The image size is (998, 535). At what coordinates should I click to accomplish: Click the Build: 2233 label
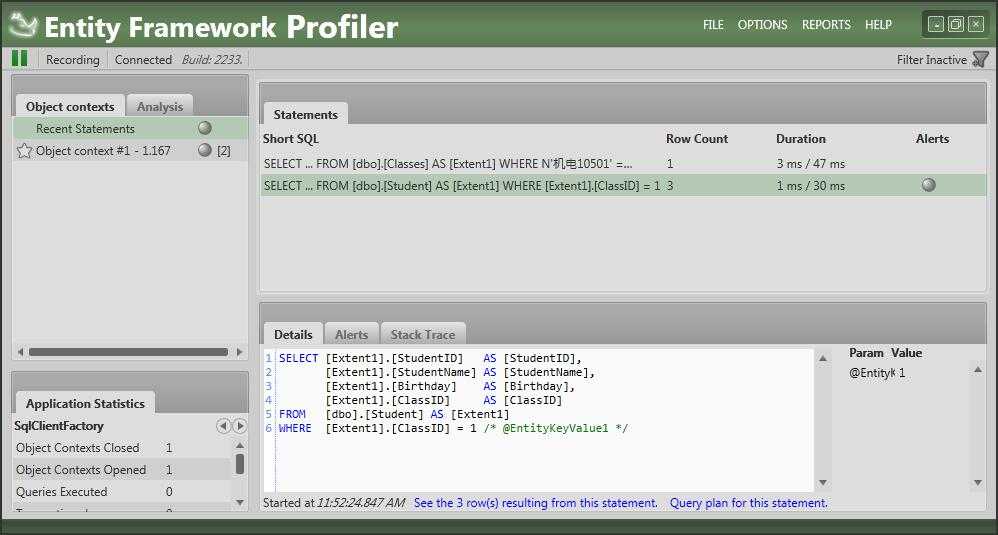coord(212,59)
